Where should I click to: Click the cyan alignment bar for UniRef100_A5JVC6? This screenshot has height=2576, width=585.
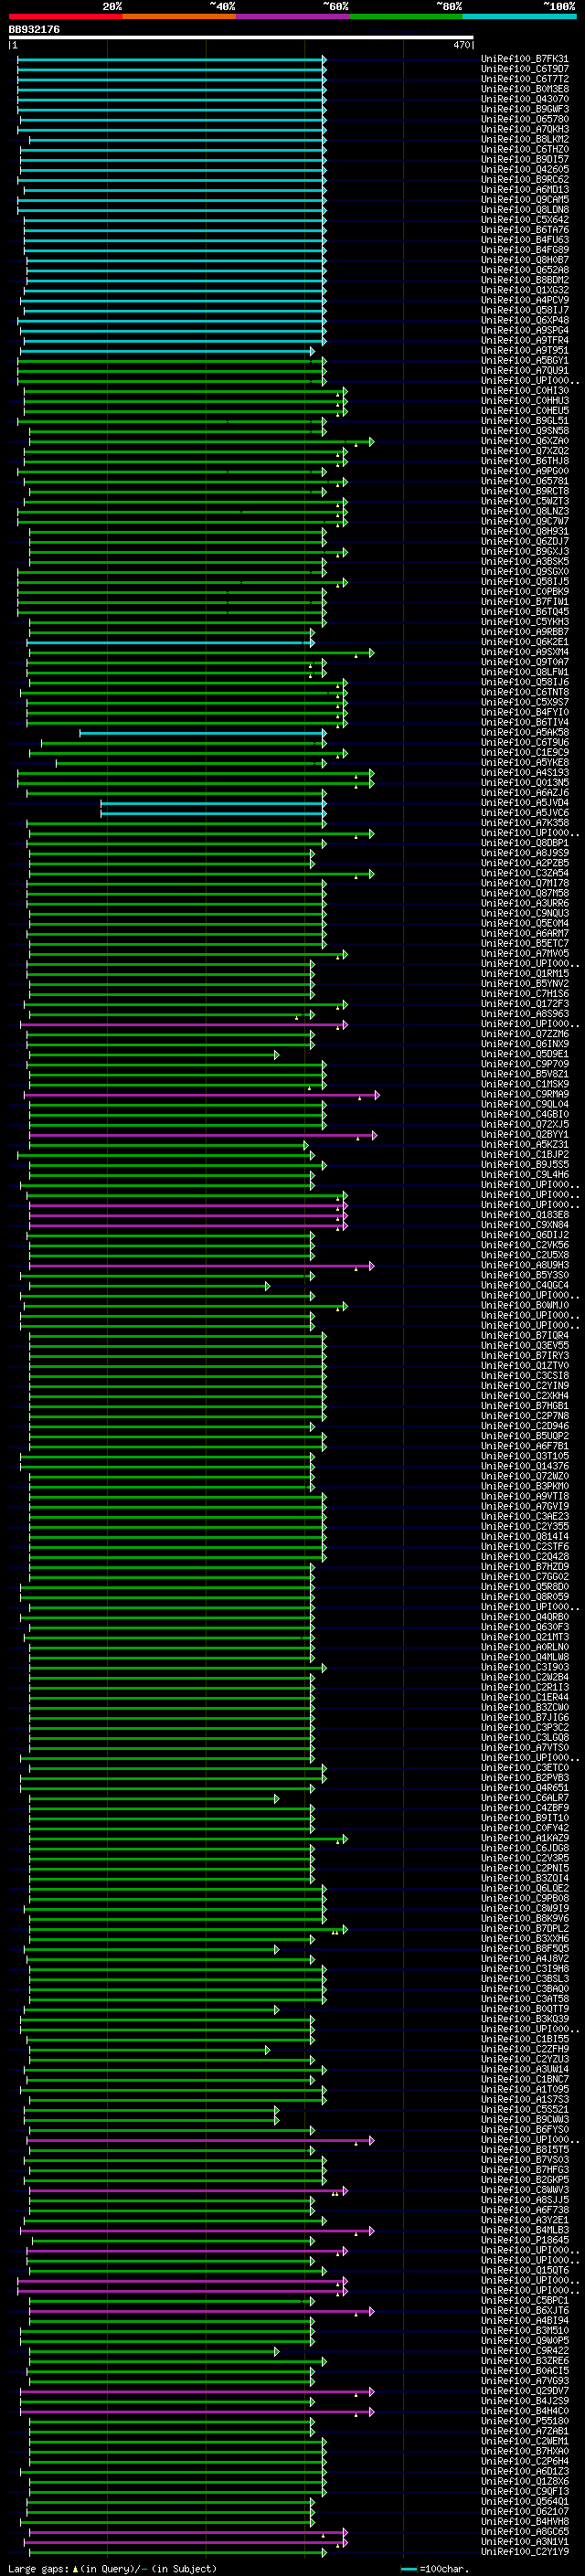tap(213, 813)
